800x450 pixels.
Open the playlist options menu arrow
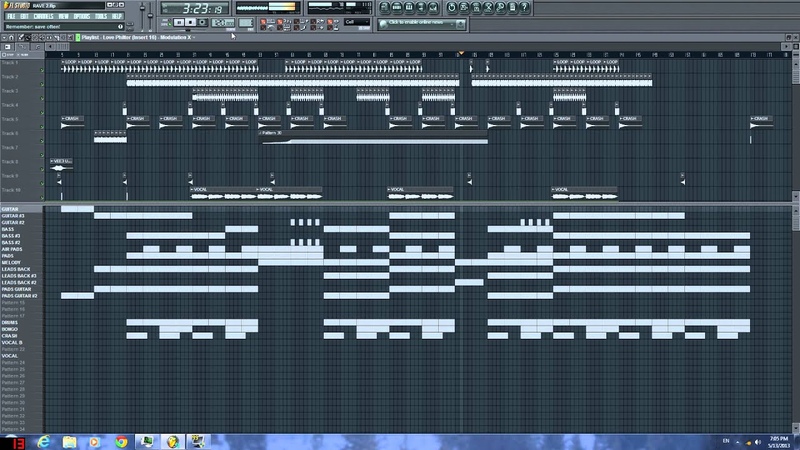point(4,38)
